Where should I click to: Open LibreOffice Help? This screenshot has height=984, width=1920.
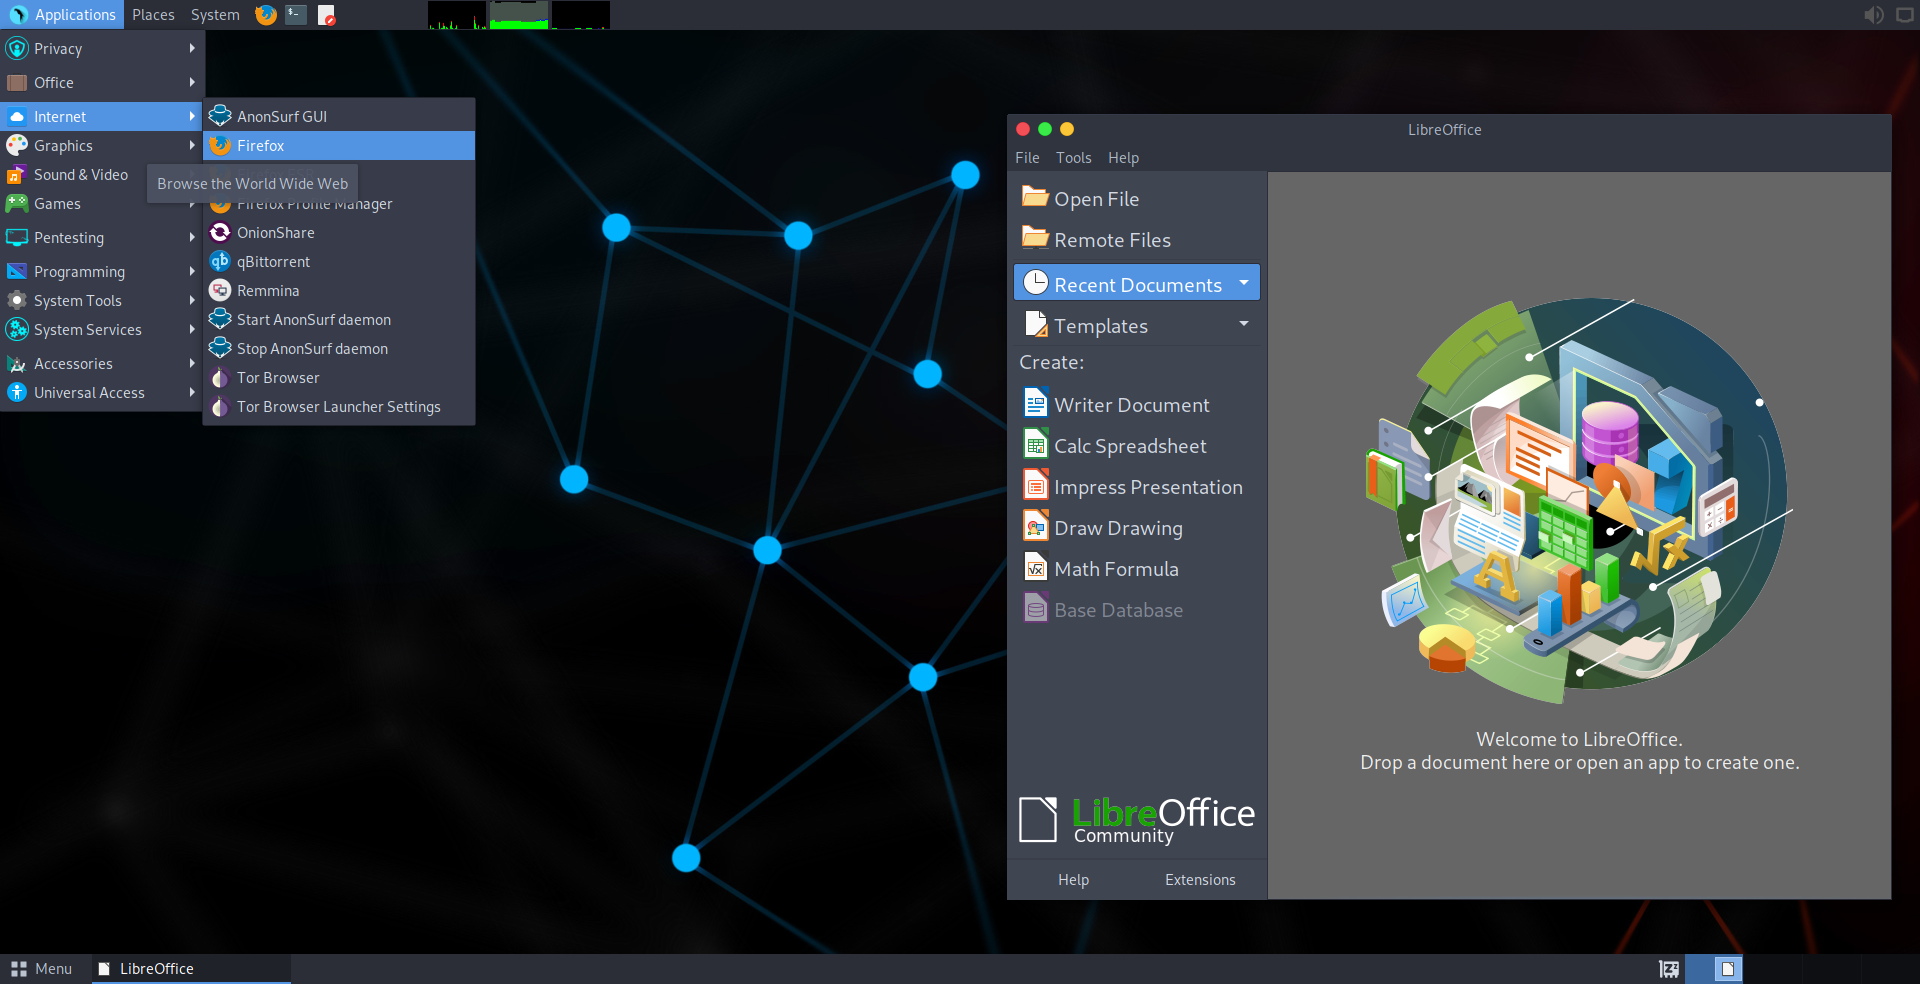[1072, 879]
